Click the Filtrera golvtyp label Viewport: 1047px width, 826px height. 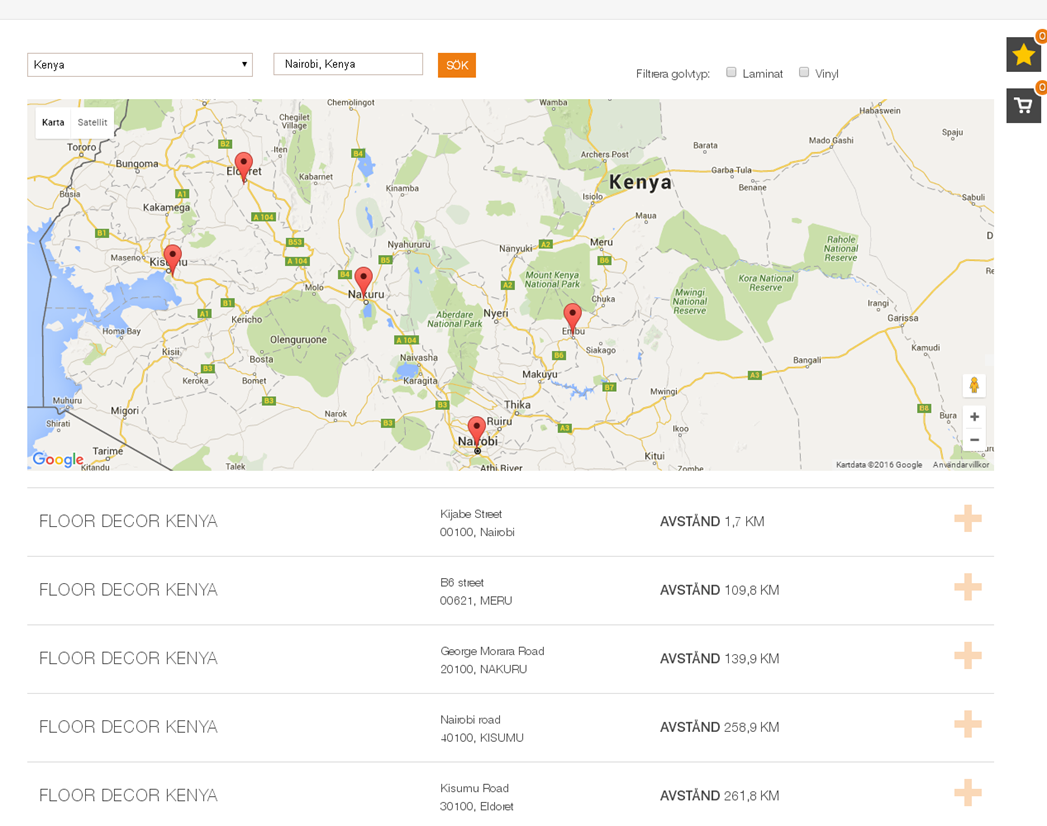[672, 73]
